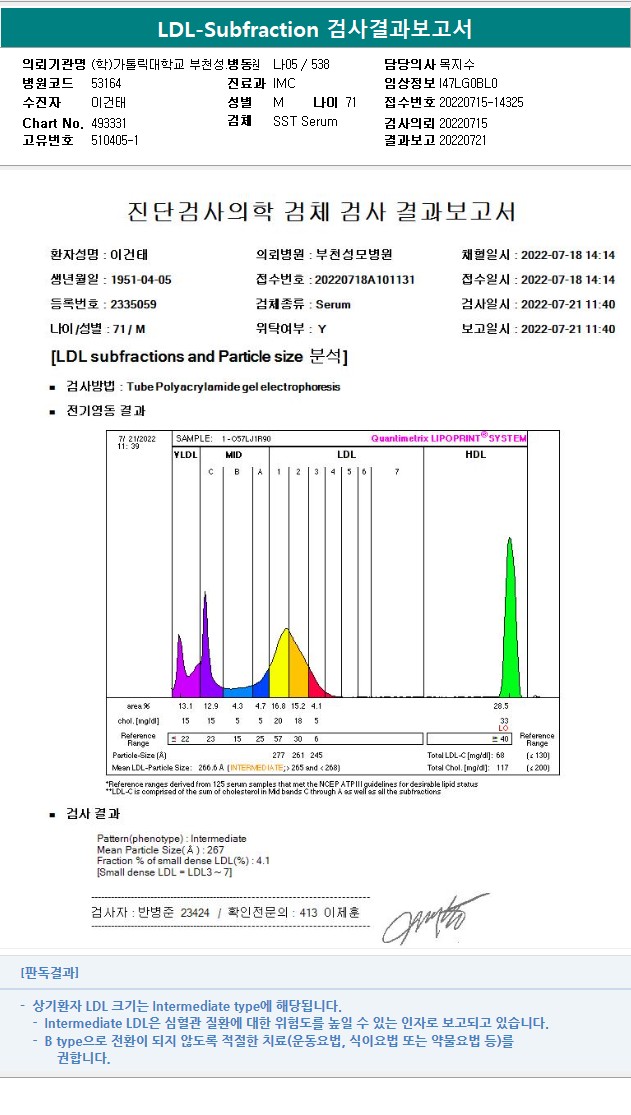The width and height of the screenshot is (631, 1115).
Task: Select the 검사결과 section bullet heading
Action: [85, 813]
